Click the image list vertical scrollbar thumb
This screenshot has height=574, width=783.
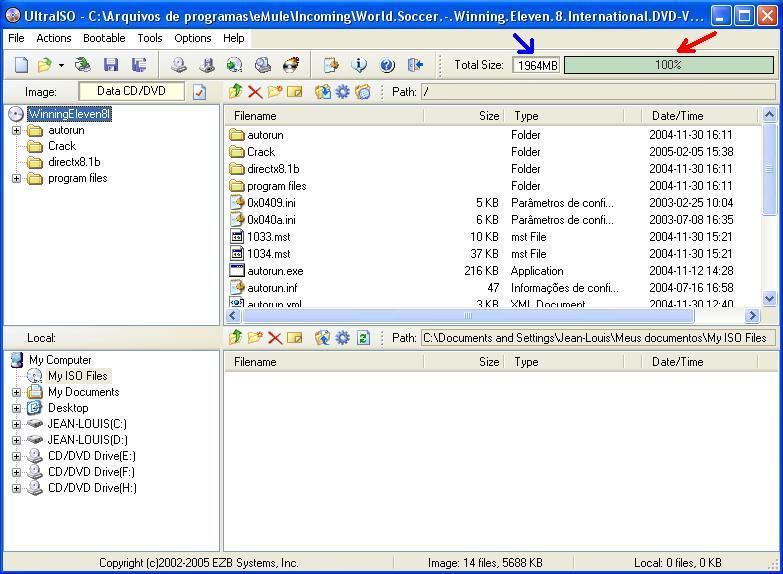[x=770, y=169]
